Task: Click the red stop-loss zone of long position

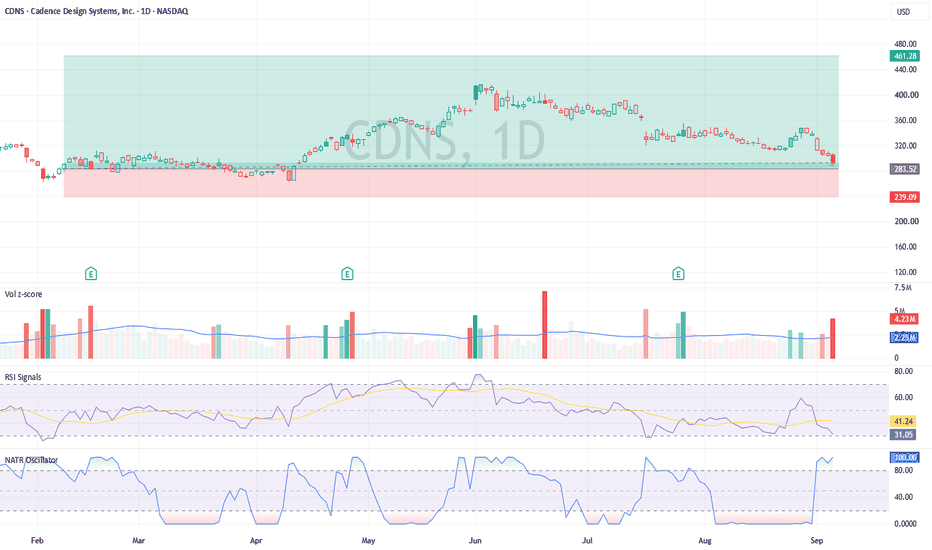Action: tap(451, 183)
